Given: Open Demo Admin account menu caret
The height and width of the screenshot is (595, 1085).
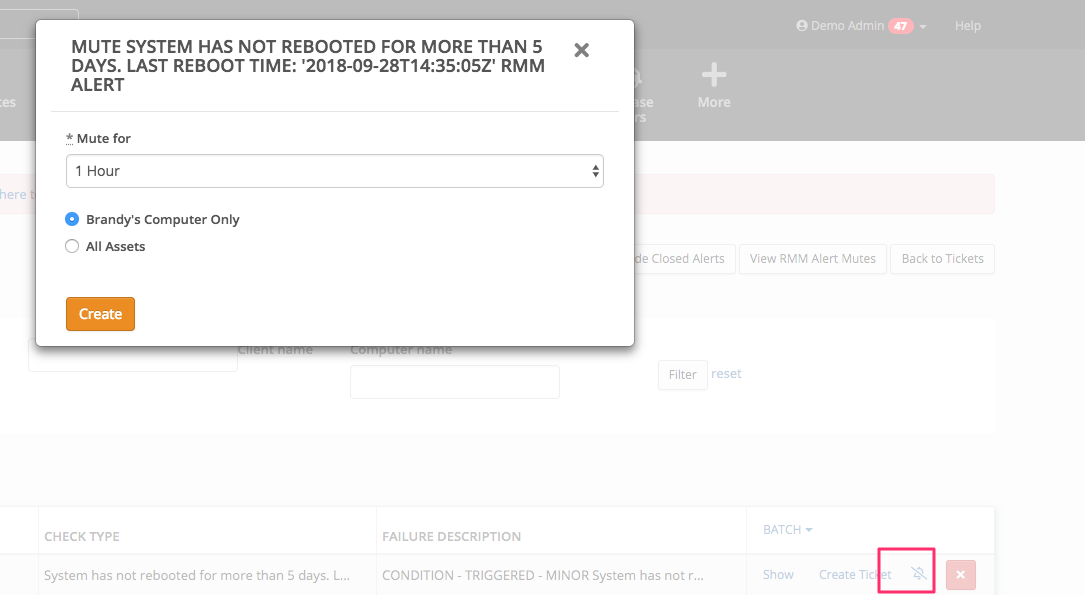Looking at the screenshot, I should click(x=923, y=27).
